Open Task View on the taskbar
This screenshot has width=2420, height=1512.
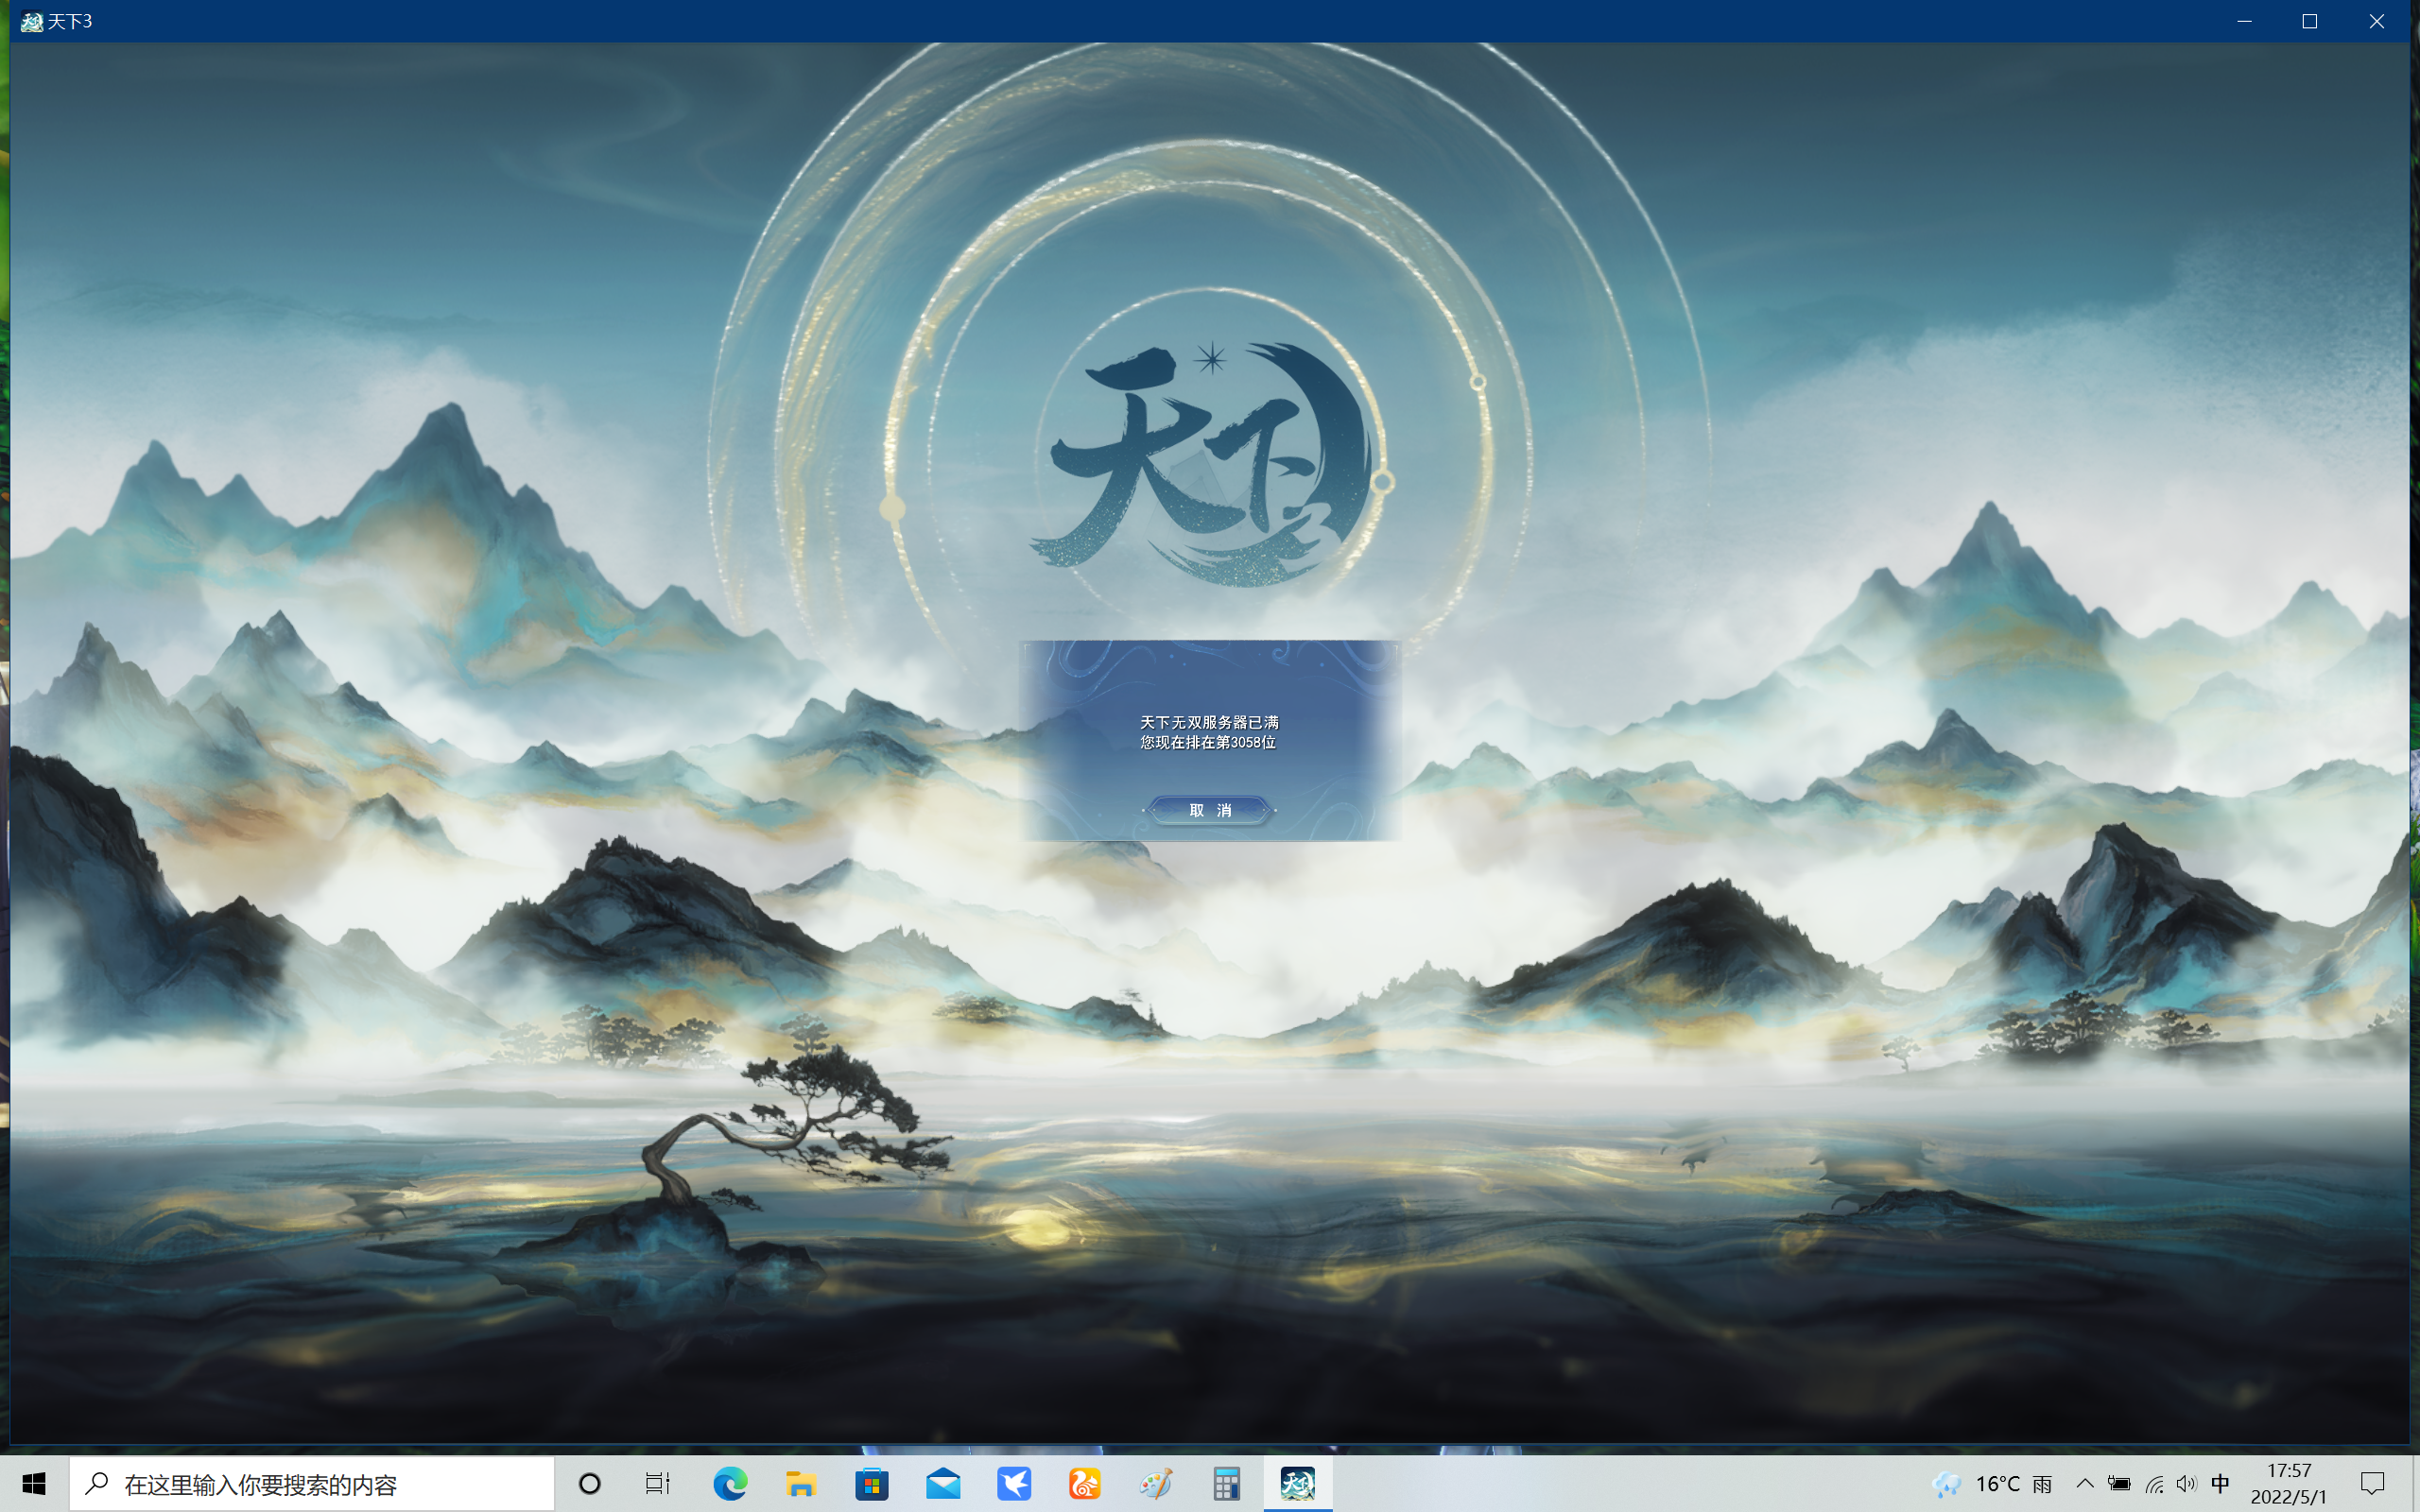tap(657, 1484)
